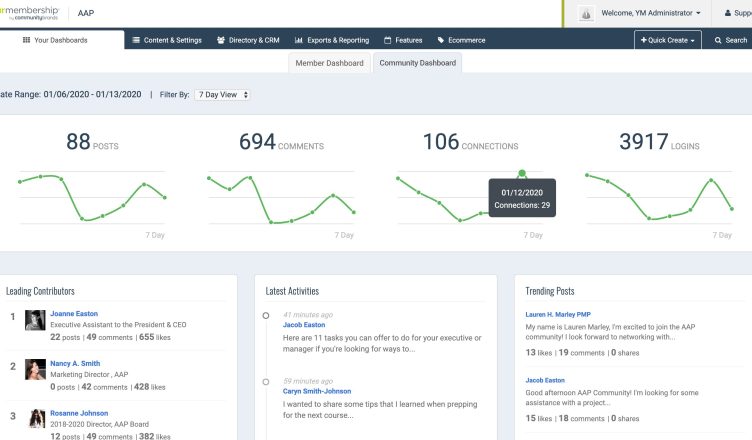752x440 pixels.
Task: Open the 7 Day View filter dropdown
Action: [221, 94]
